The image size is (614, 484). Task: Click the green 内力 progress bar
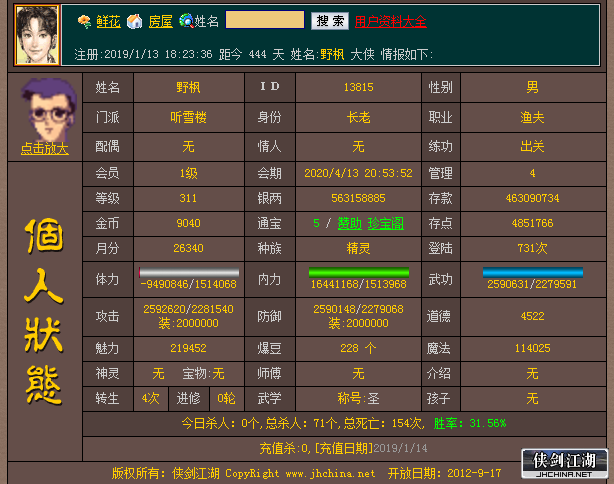359,273
